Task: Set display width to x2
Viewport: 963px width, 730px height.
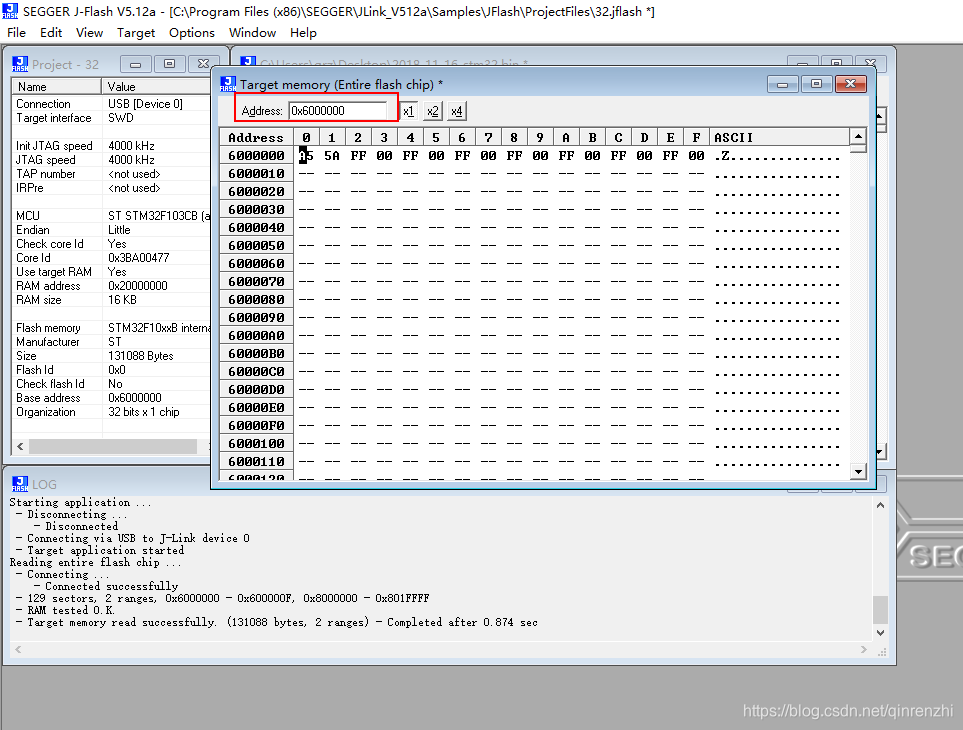Action: [x=432, y=111]
